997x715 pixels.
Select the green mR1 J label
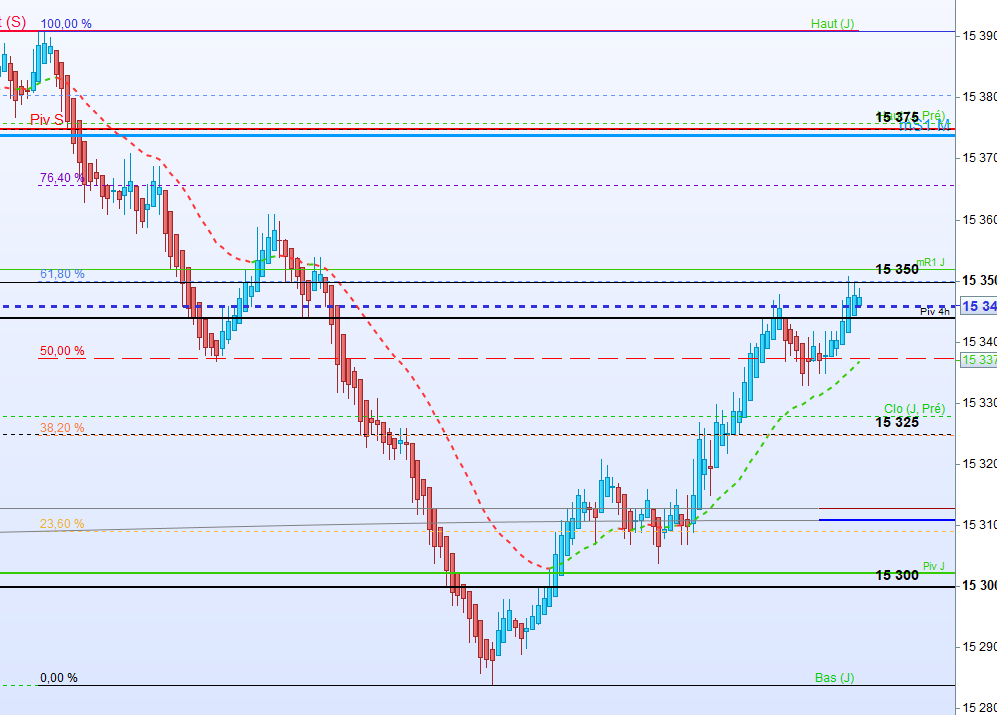click(x=930, y=262)
